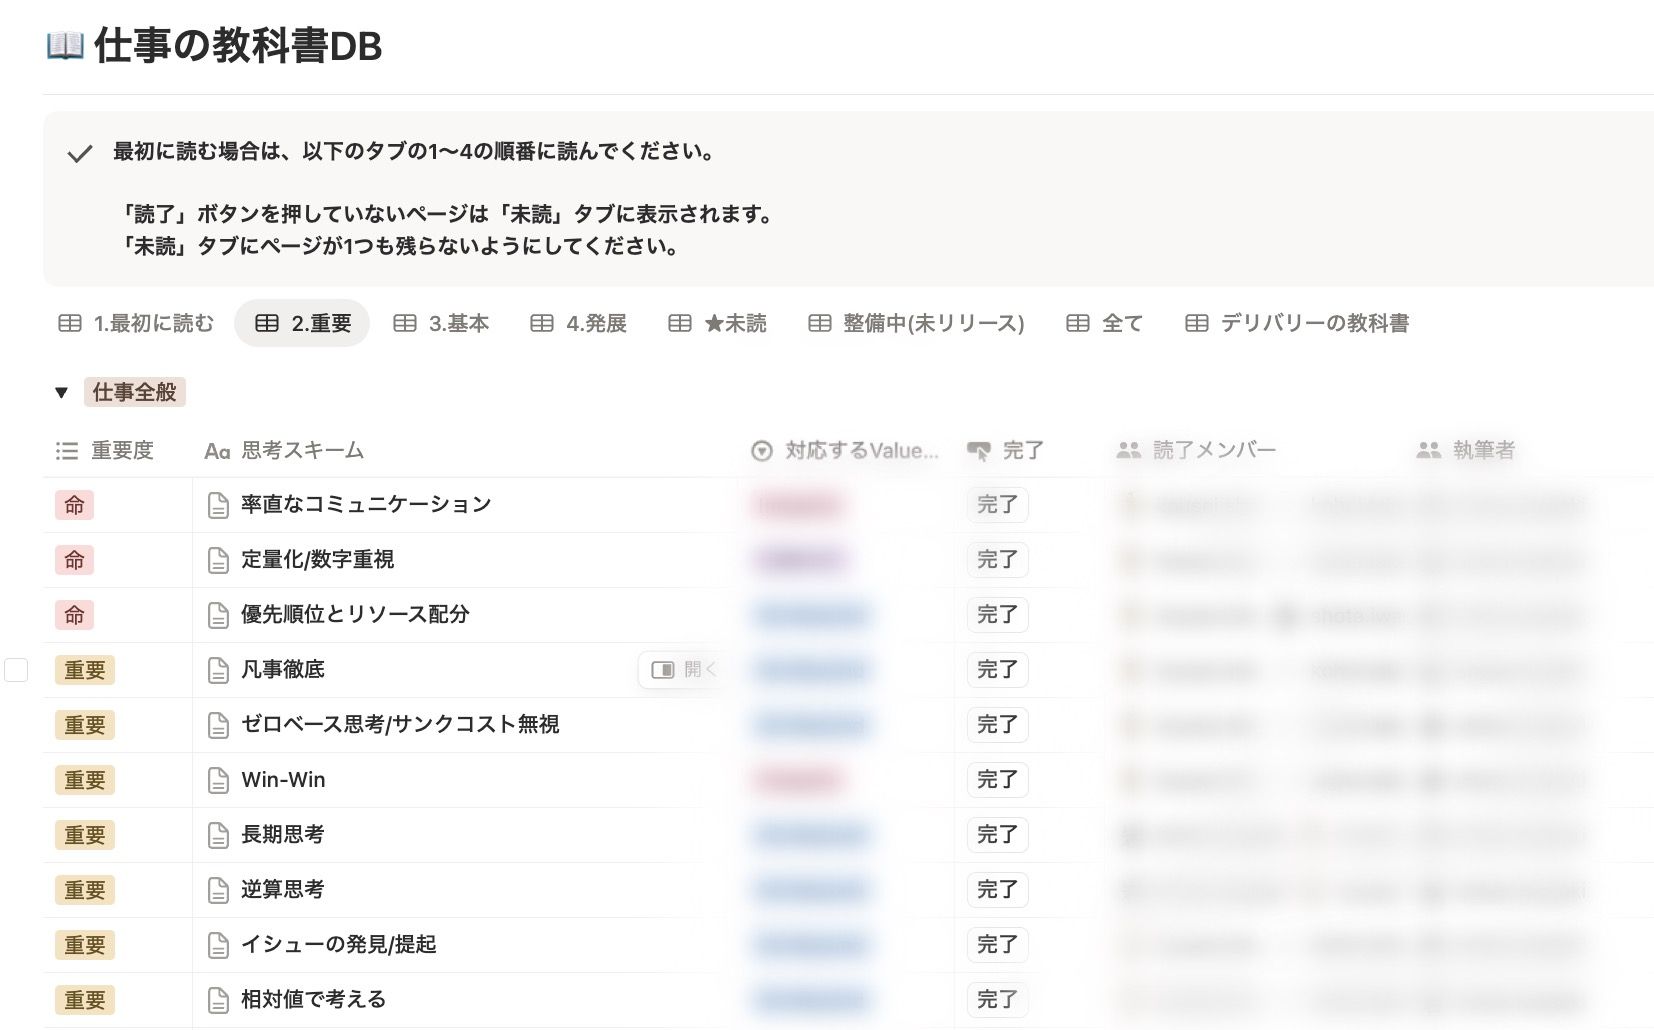Click the 読了メンバー people icon in header

1129,451
